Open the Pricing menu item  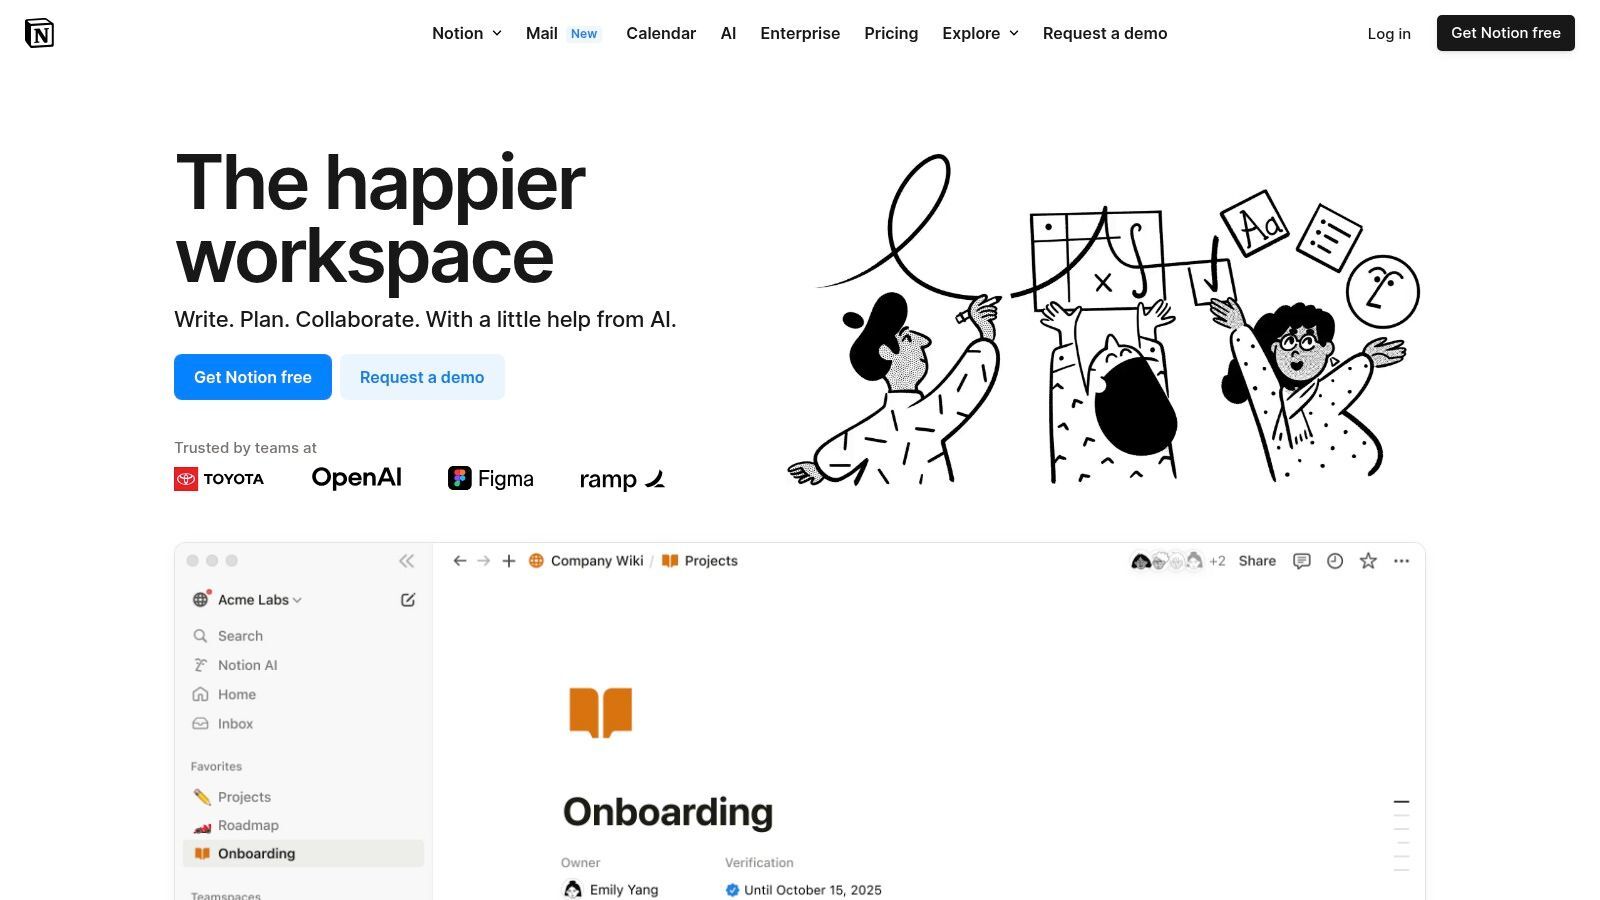(x=891, y=33)
